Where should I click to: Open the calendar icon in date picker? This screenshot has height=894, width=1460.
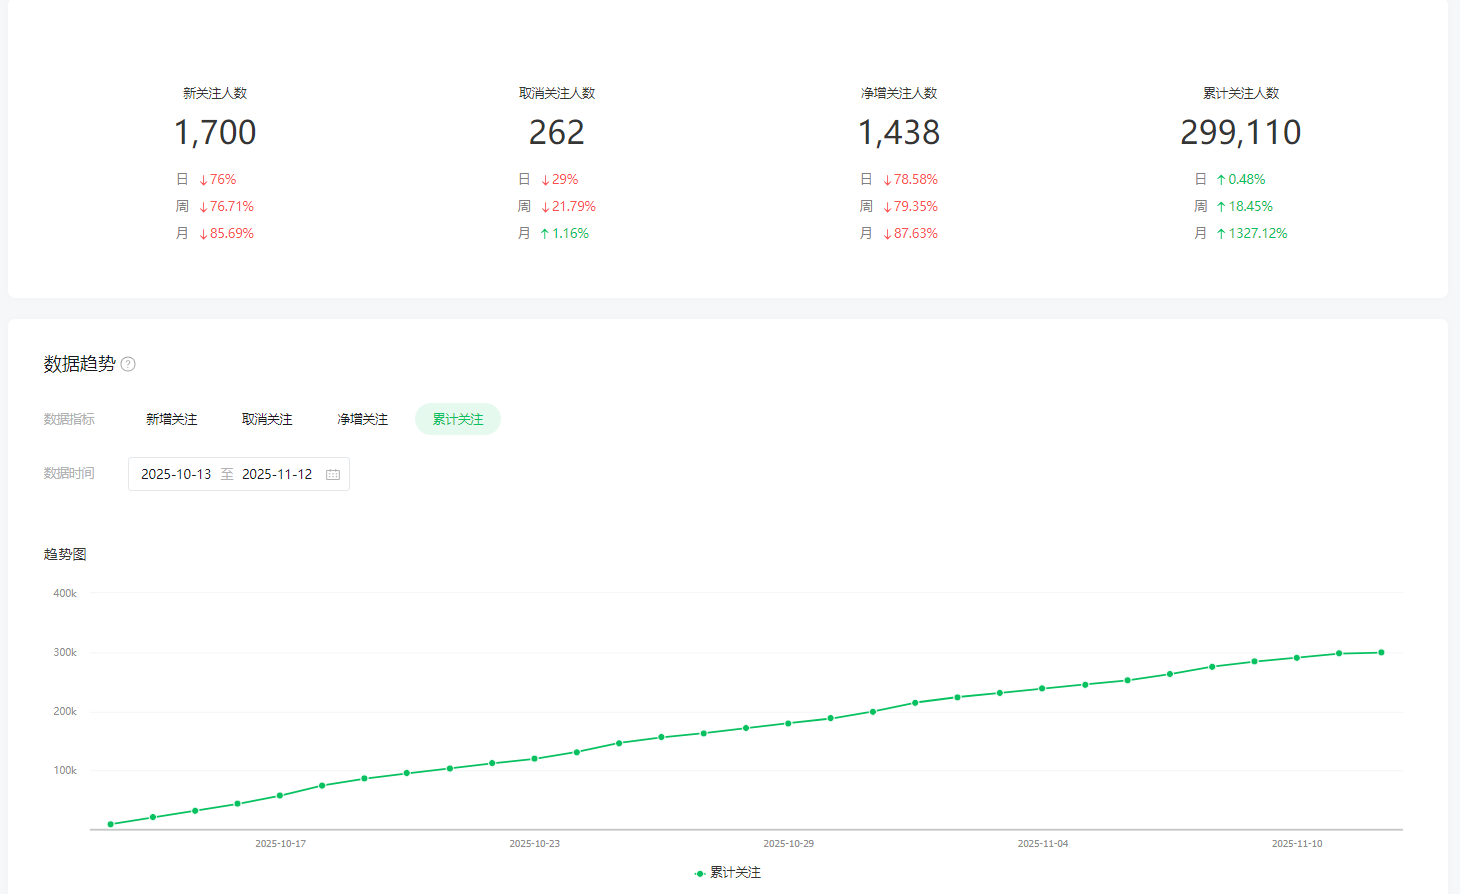click(x=333, y=474)
